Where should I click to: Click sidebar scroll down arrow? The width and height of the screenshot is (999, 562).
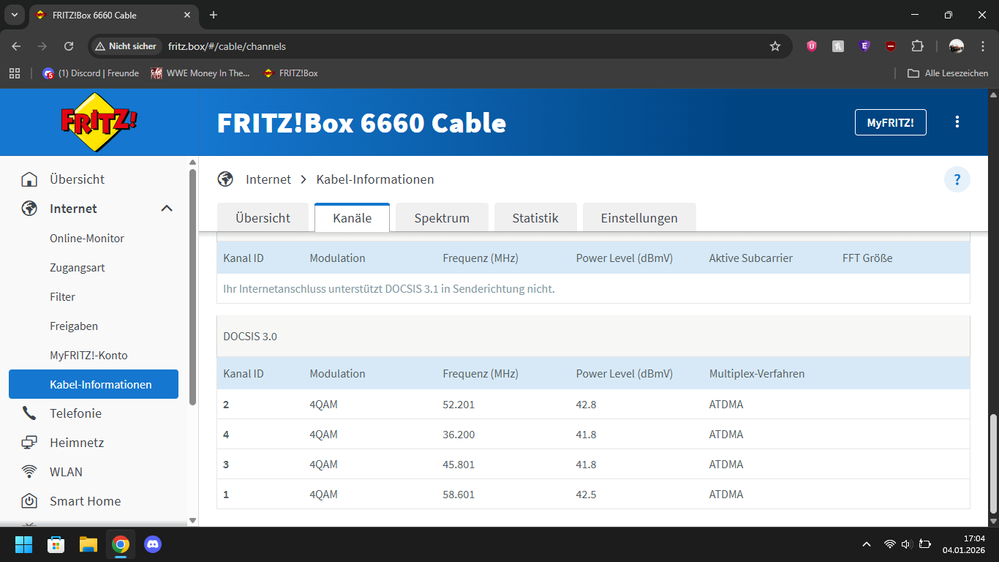(192, 521)
